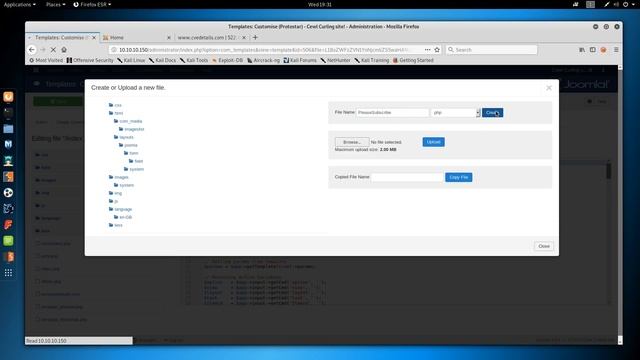640x360 pixels.
Task: Open the Terminal from the dock
Action: 8,113
